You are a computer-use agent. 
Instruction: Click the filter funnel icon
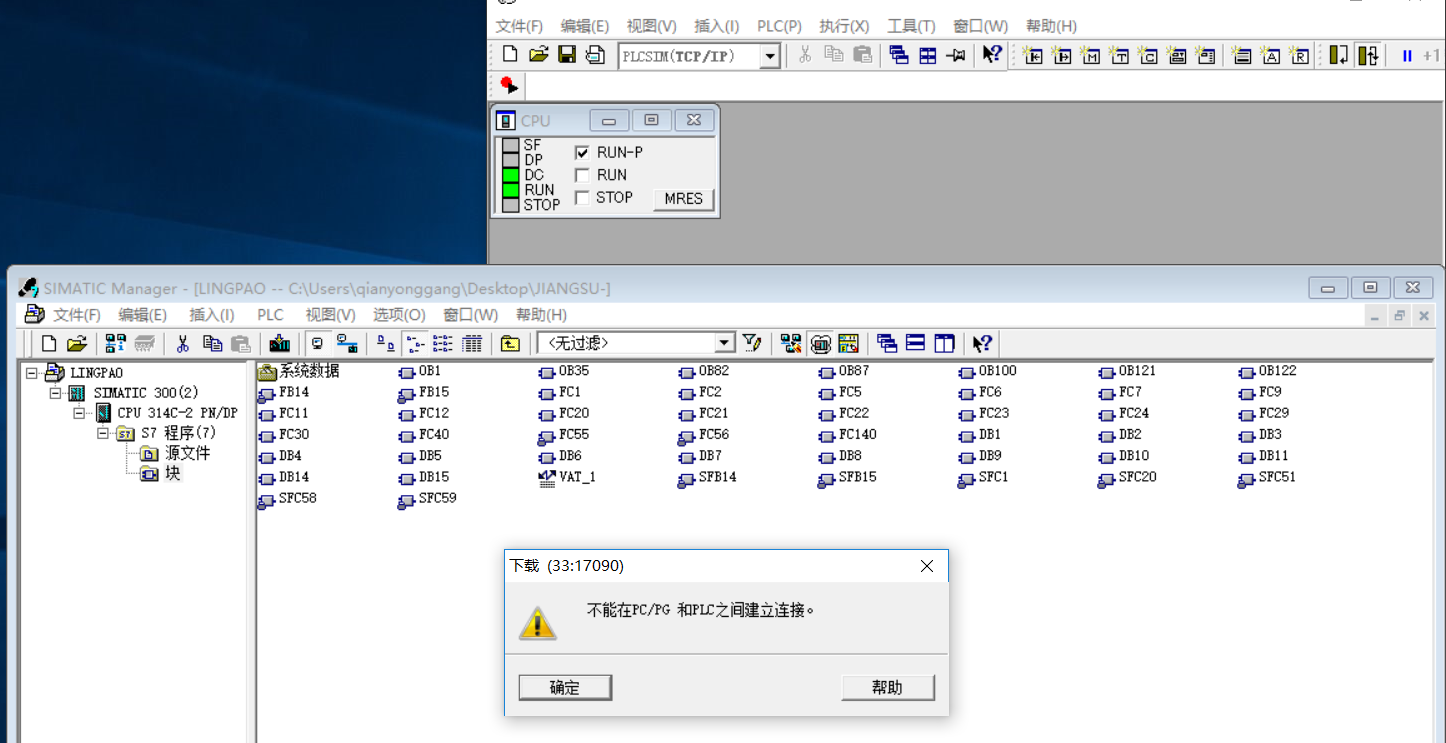click(752, 344)
